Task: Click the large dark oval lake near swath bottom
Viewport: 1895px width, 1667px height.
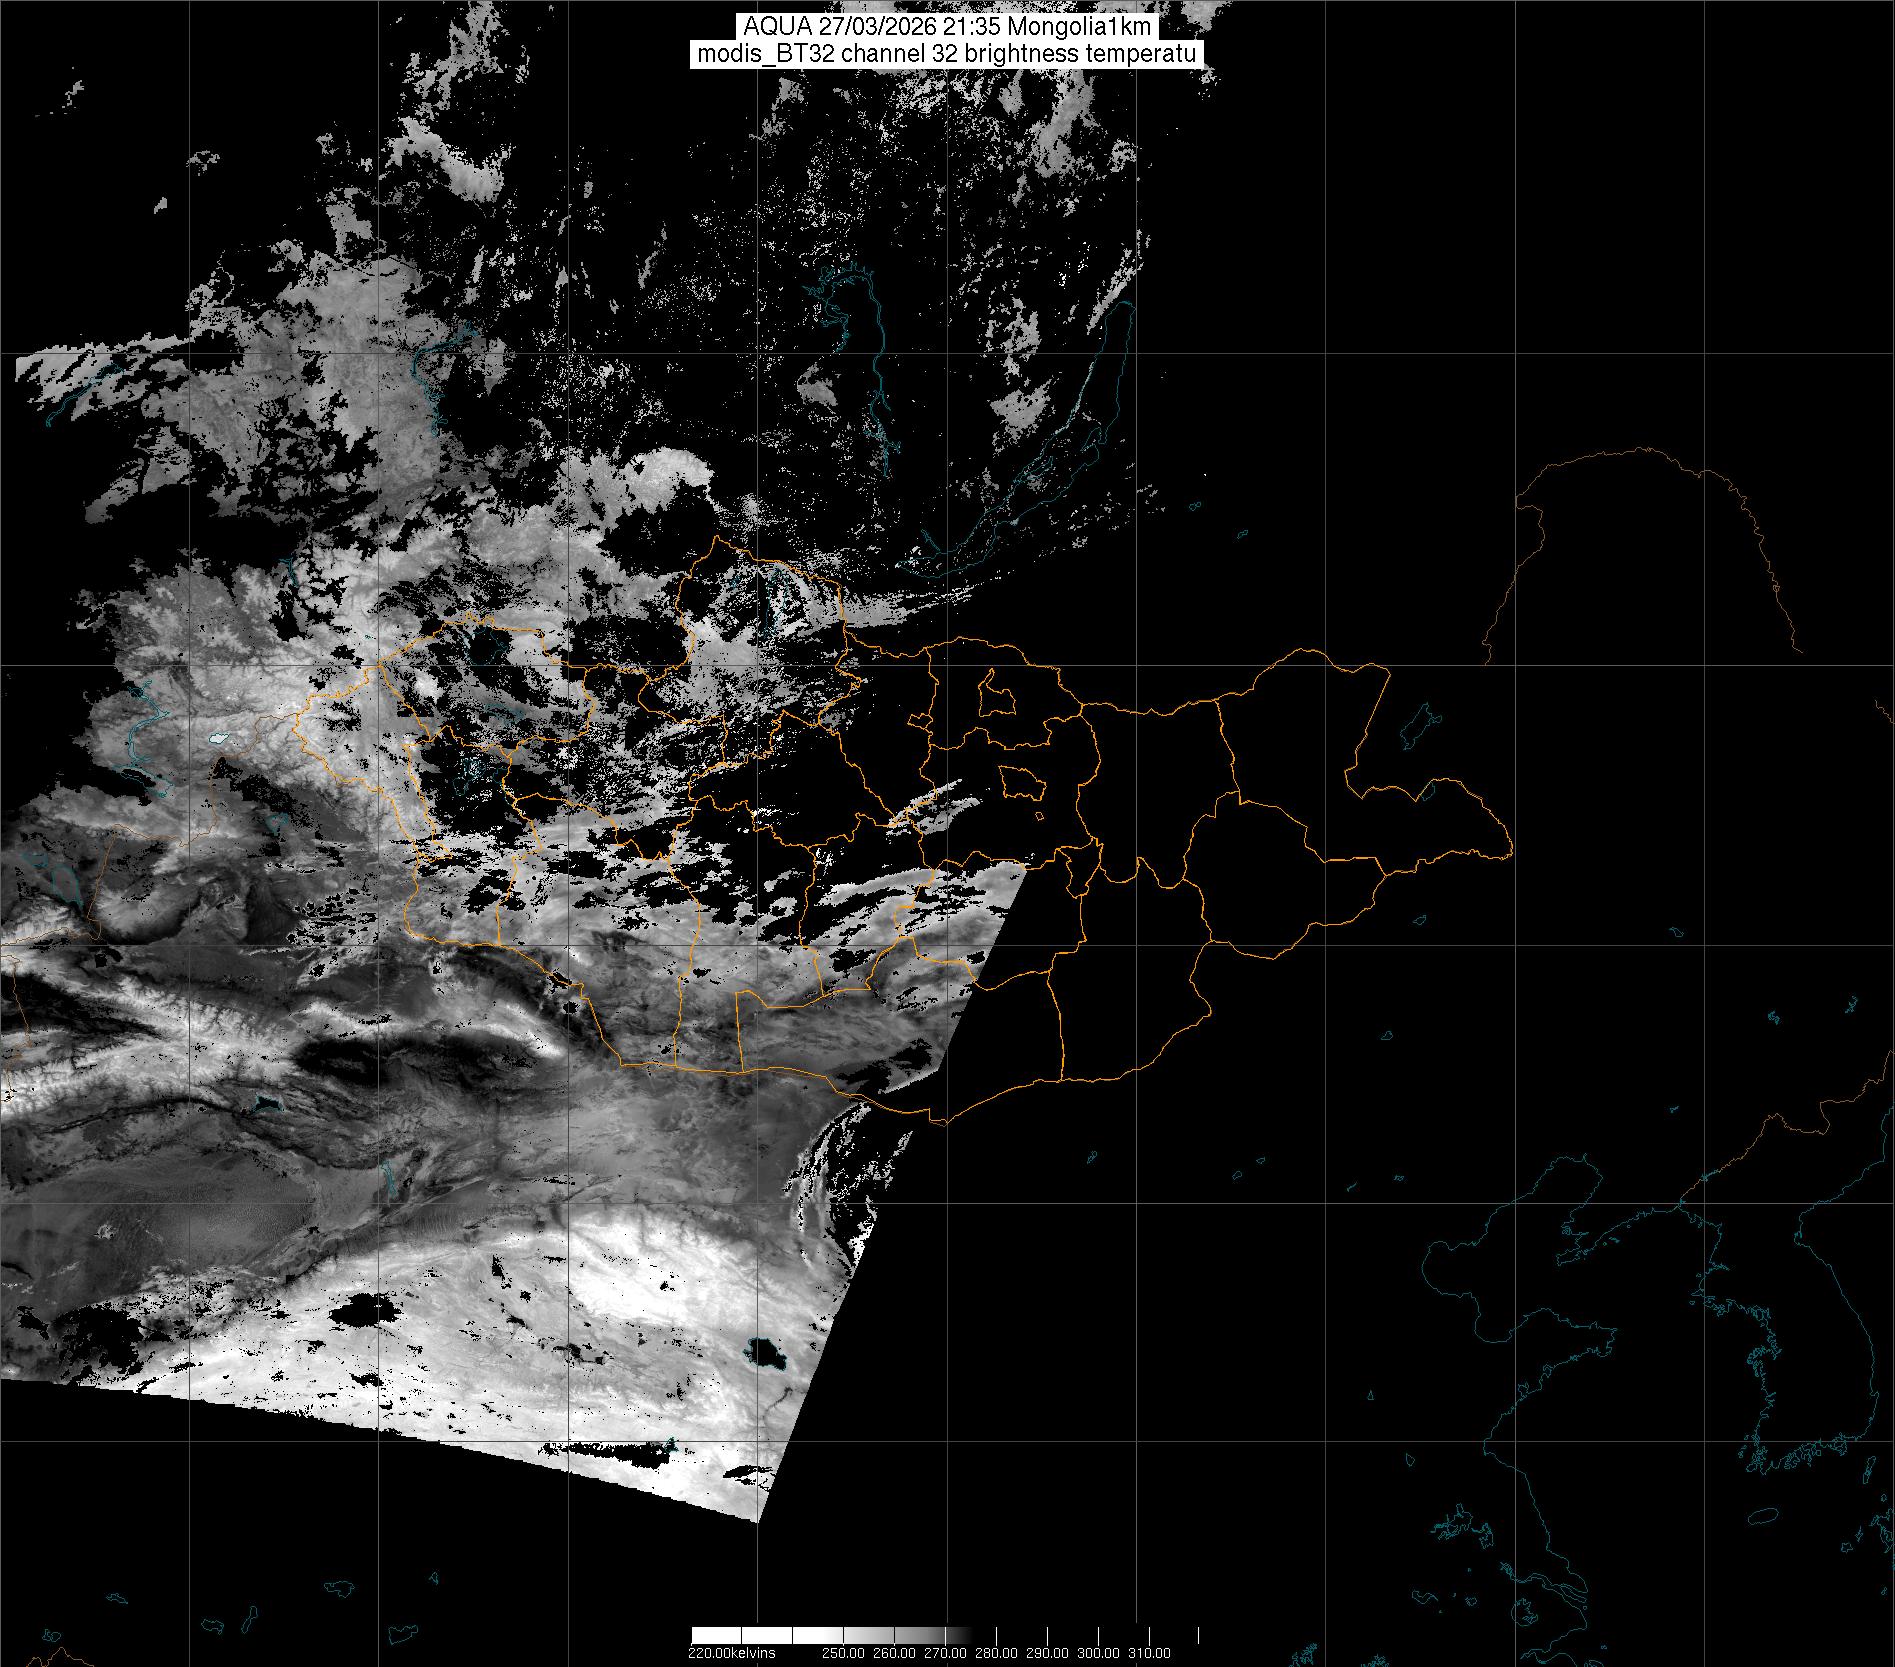Action: pos(767,1355)
